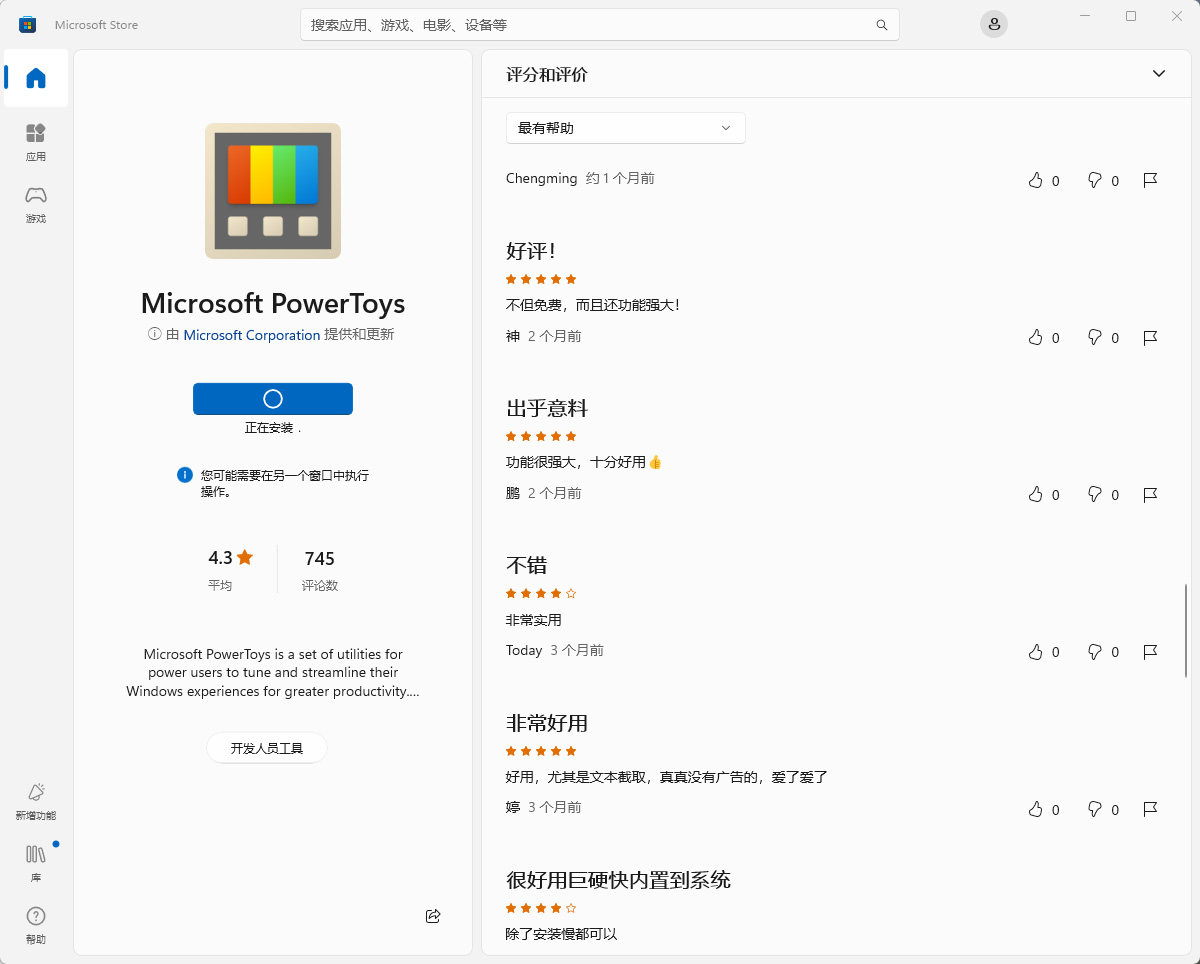The height and width of the screenshot is (964, 1200).
Task: Like the review titled 好评!
Action: (1035, 338)
